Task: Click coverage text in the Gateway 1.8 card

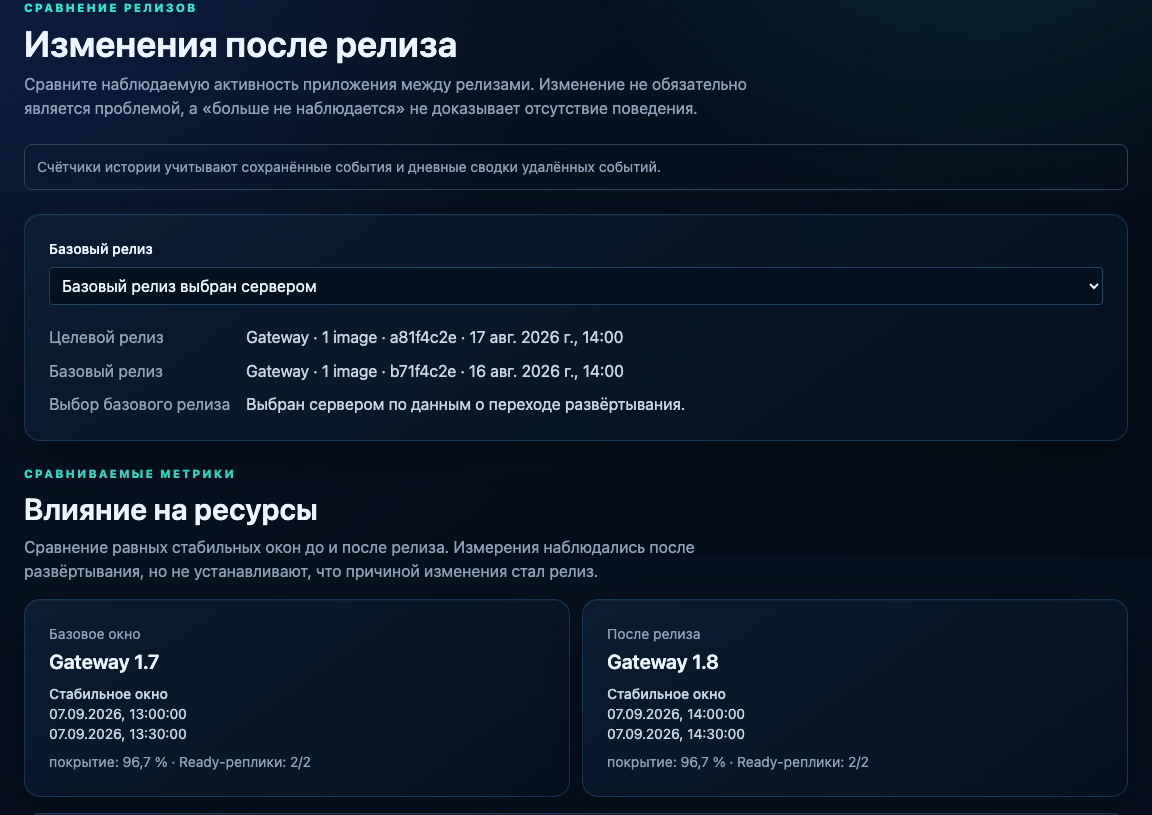Action: 738,762
